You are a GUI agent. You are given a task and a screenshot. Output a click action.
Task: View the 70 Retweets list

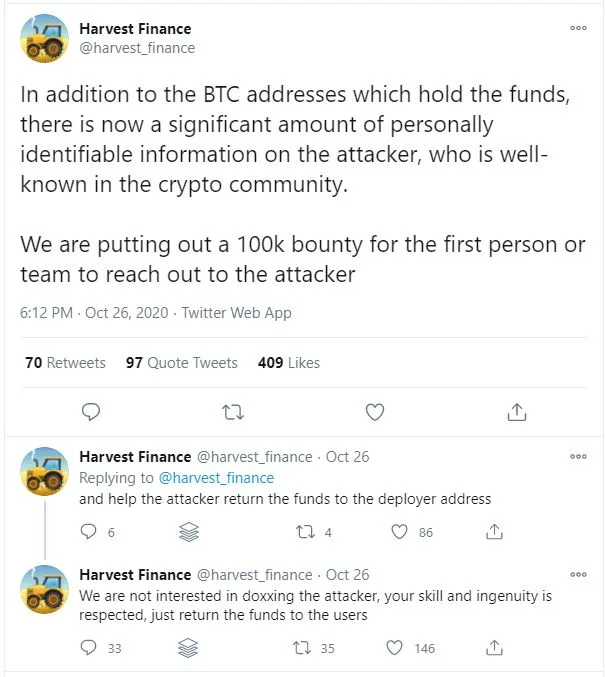[x=65, y=363]
